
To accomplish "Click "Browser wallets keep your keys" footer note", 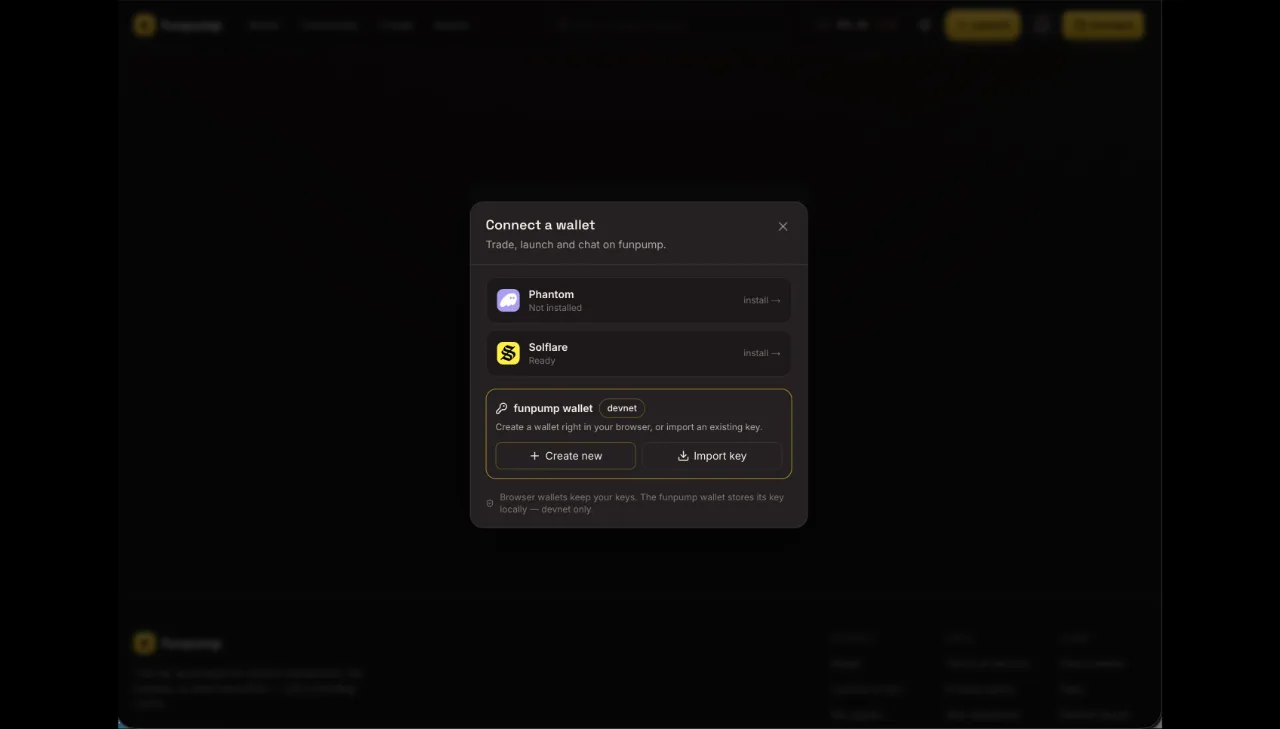I will pyautogui.click(x=642, y=503).
